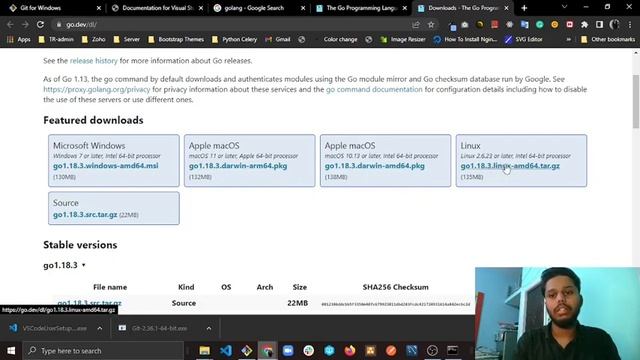The height and width of the screenshot is (360, 640).
Task: Open Firefox from the taskbar
Action: pos(350,351)
